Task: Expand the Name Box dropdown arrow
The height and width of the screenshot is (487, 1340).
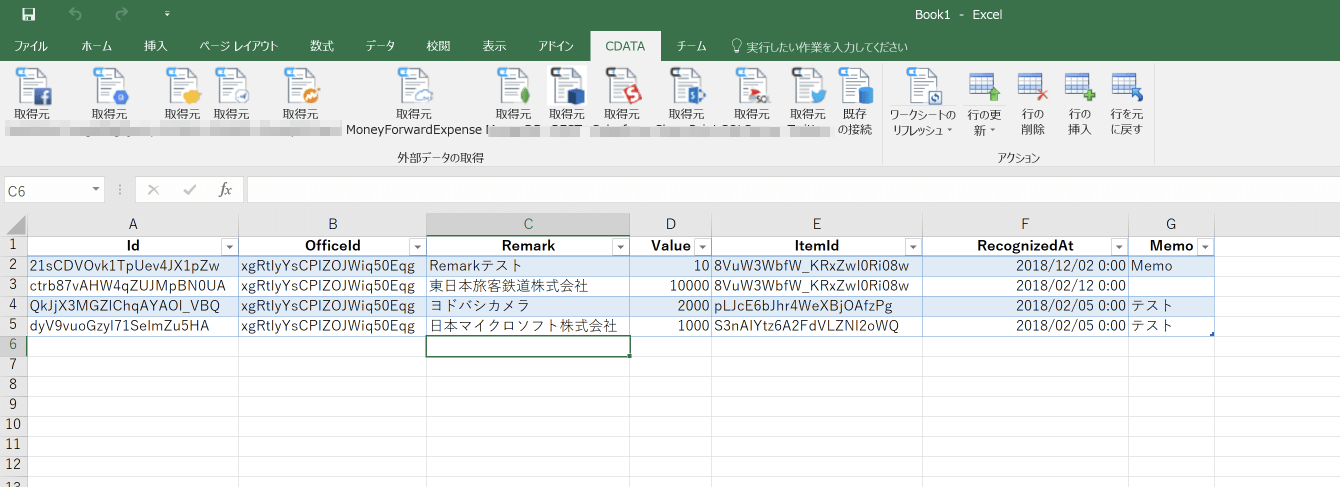Action: tap(96, 189)
